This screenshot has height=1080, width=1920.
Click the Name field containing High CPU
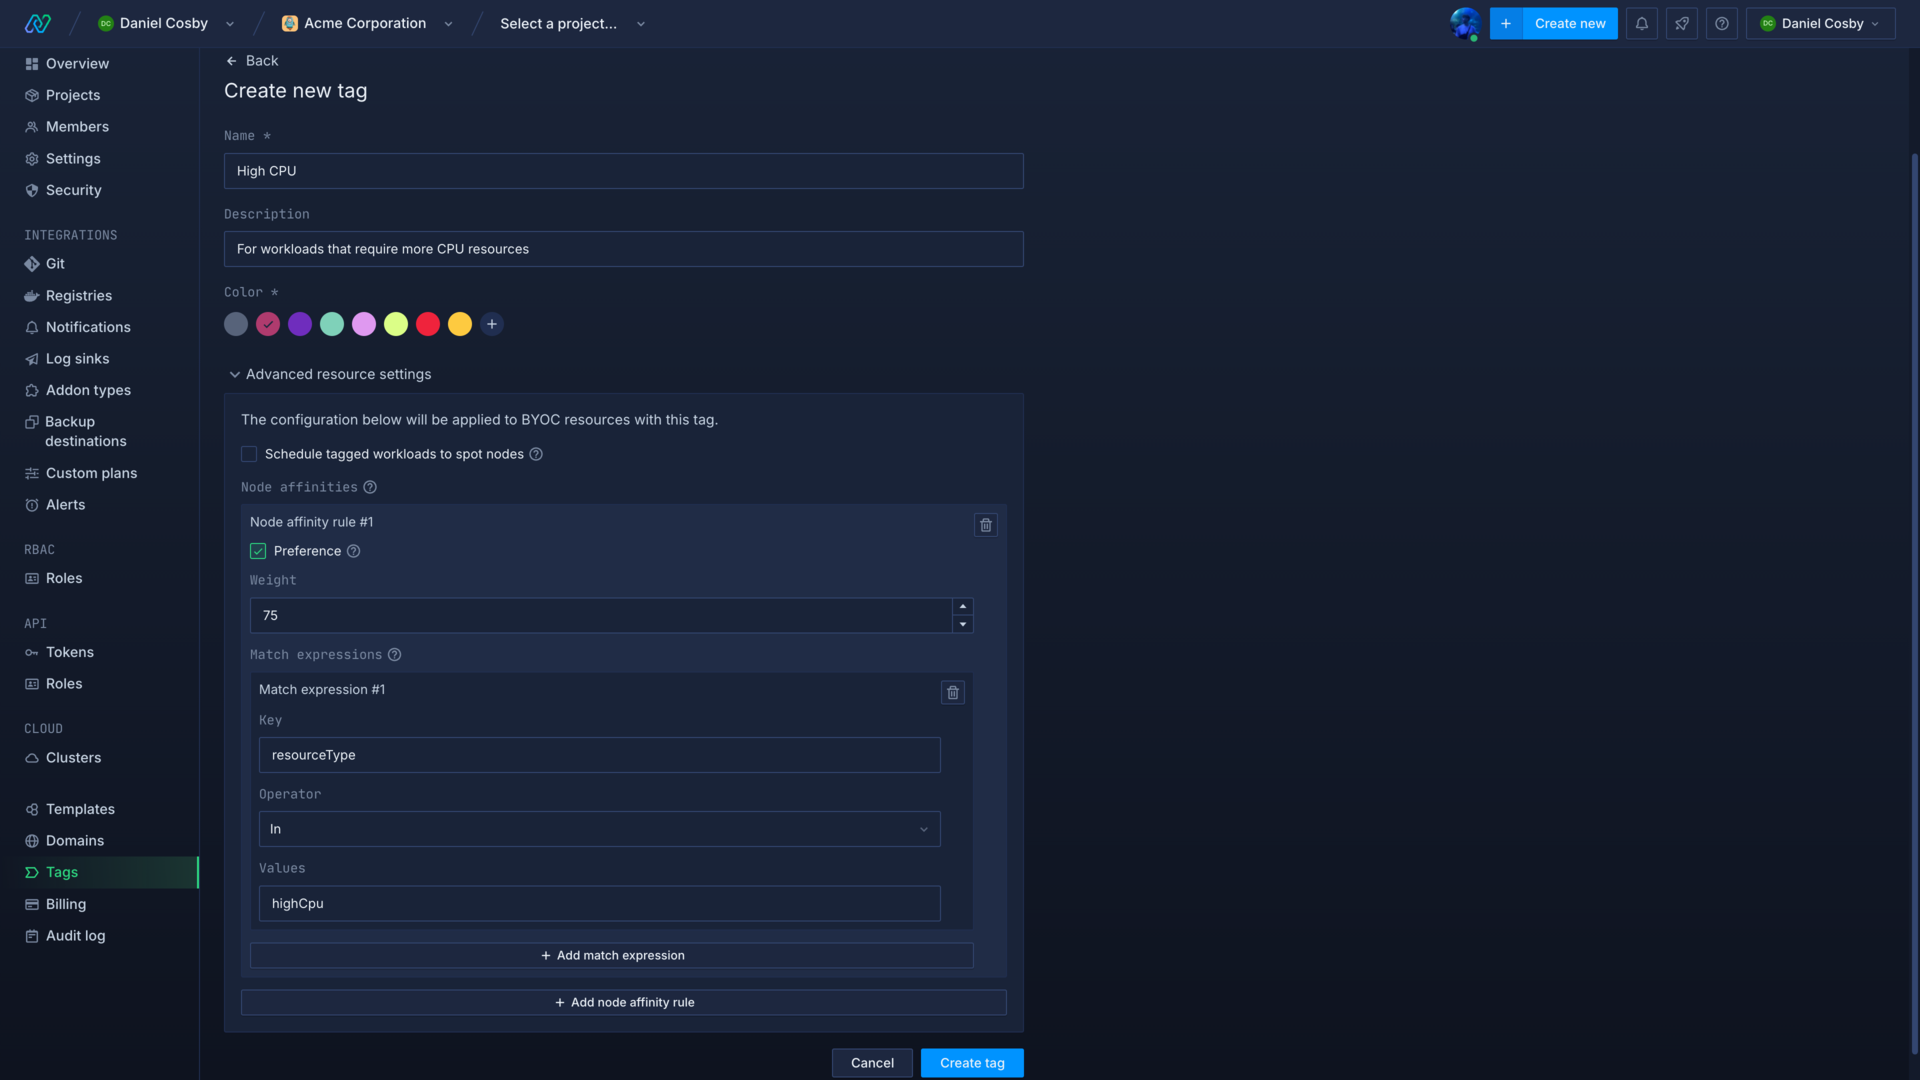[x=624, y=171]
